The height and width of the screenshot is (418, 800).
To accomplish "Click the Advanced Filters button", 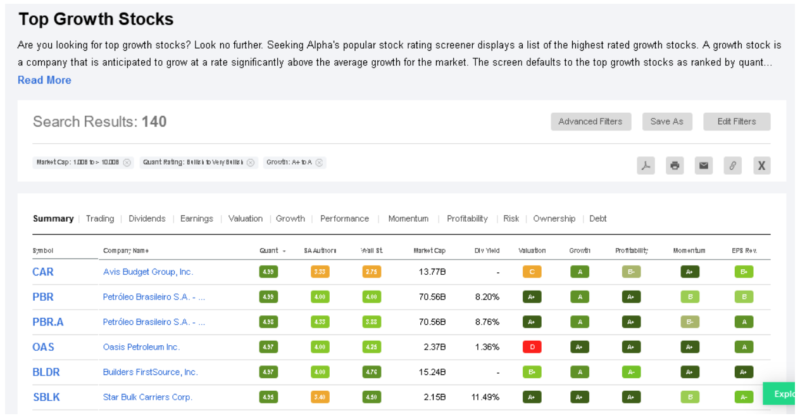I will (x=591, y=121).
